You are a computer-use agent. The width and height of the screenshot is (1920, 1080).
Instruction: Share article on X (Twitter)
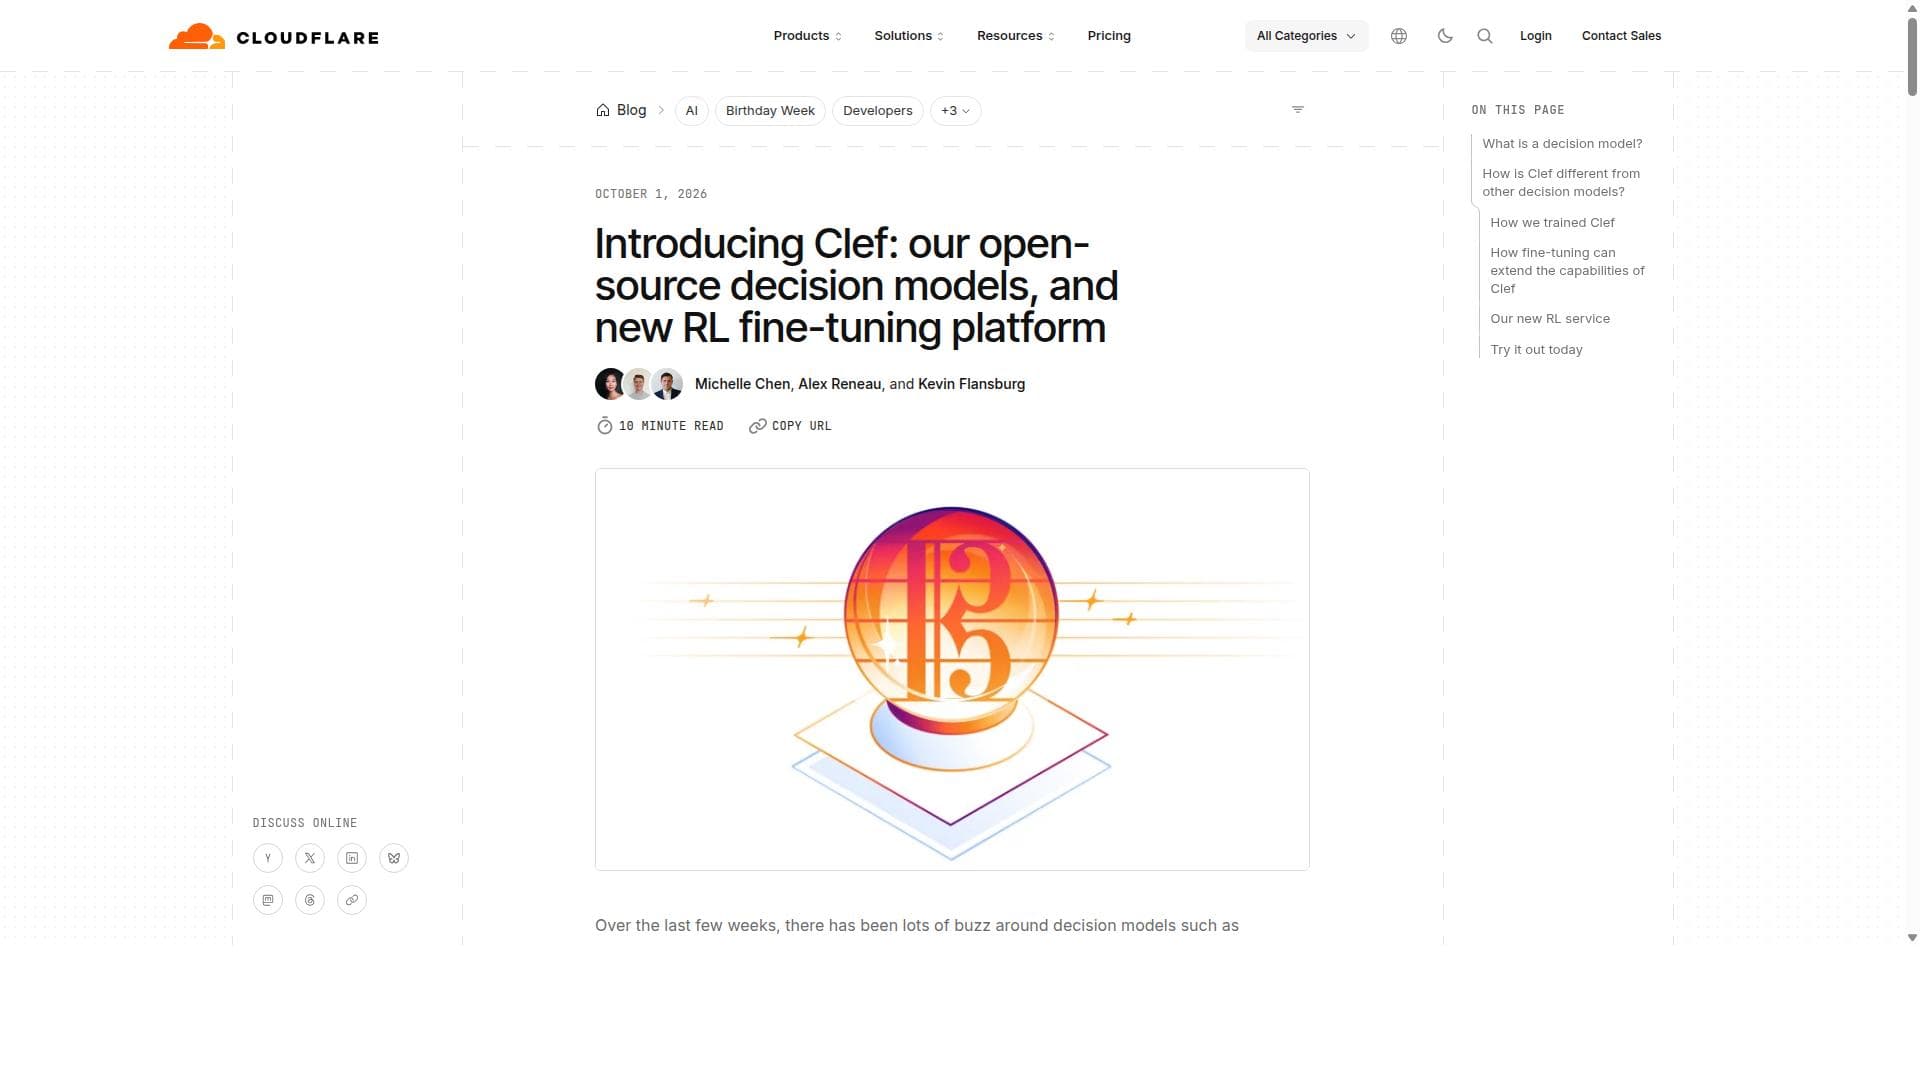pos(310,858)
